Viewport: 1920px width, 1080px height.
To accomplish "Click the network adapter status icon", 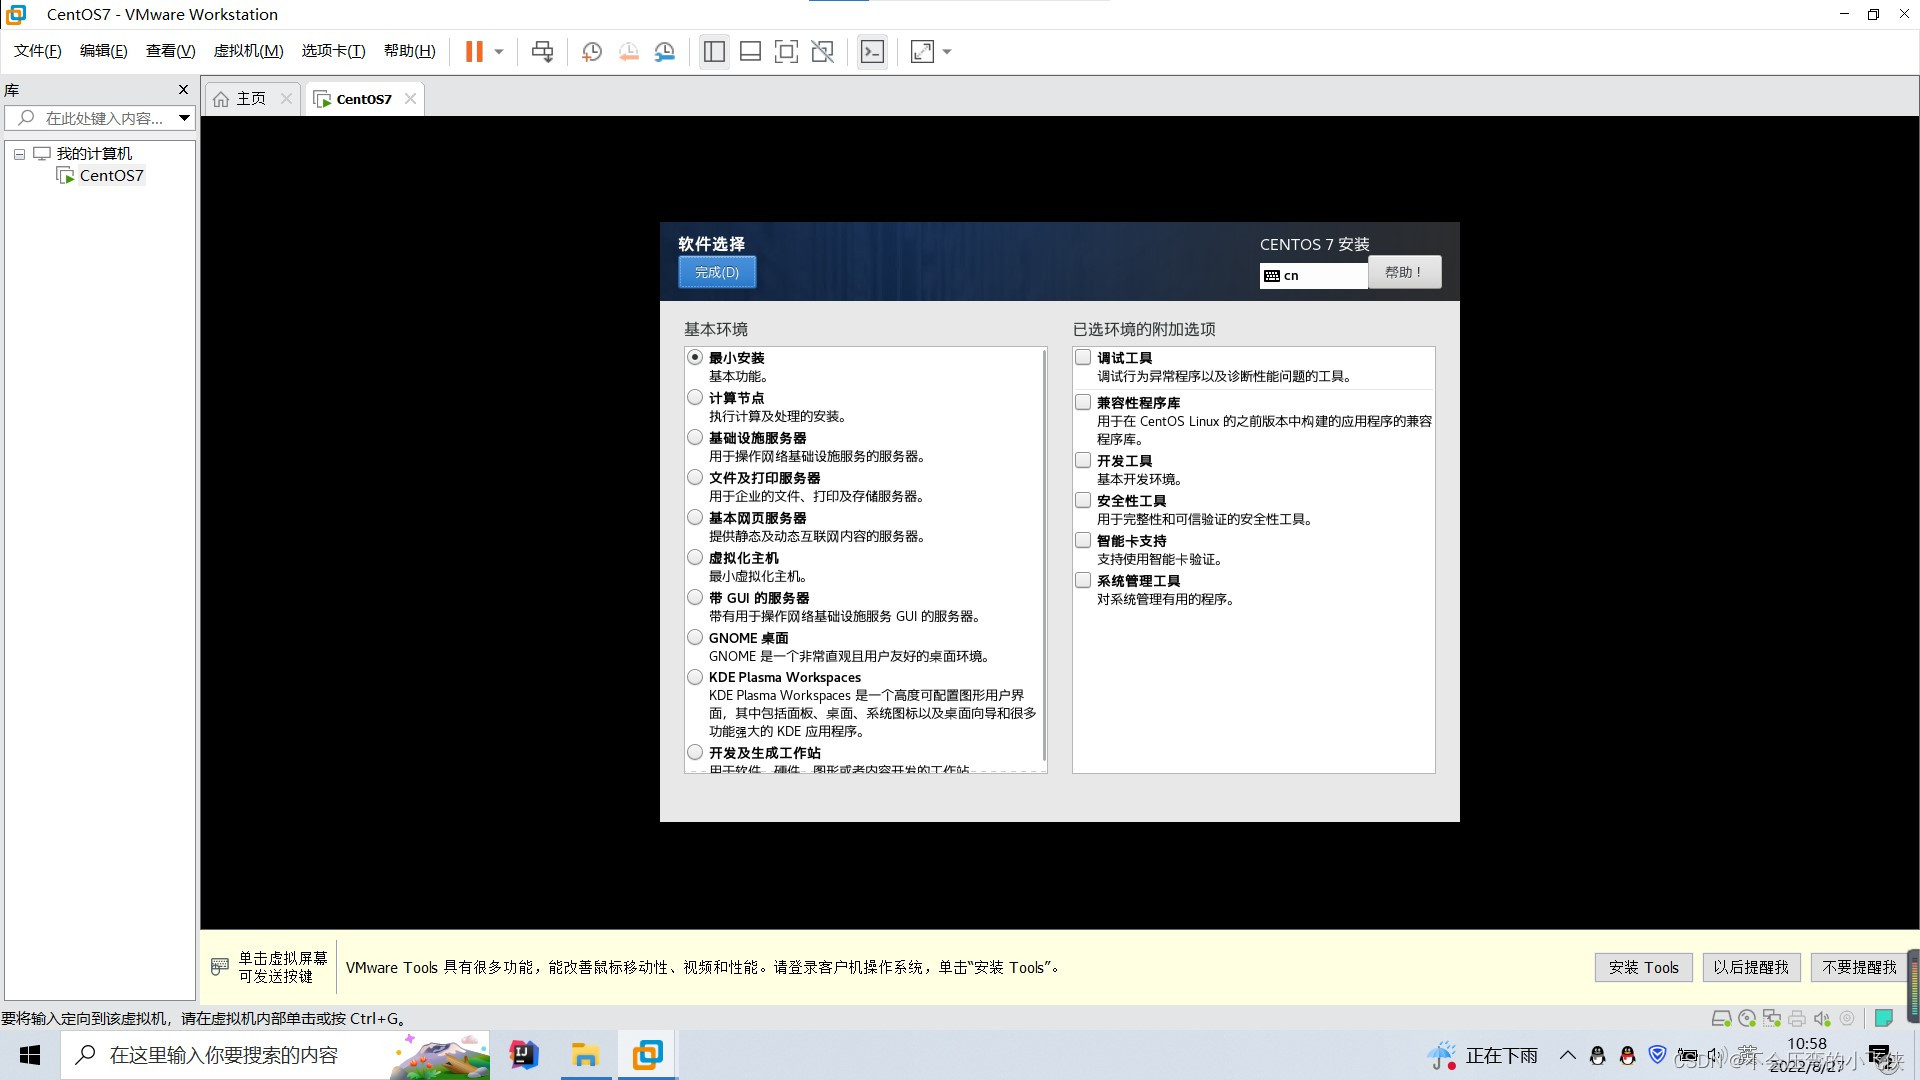I will pos(1772,1019).
